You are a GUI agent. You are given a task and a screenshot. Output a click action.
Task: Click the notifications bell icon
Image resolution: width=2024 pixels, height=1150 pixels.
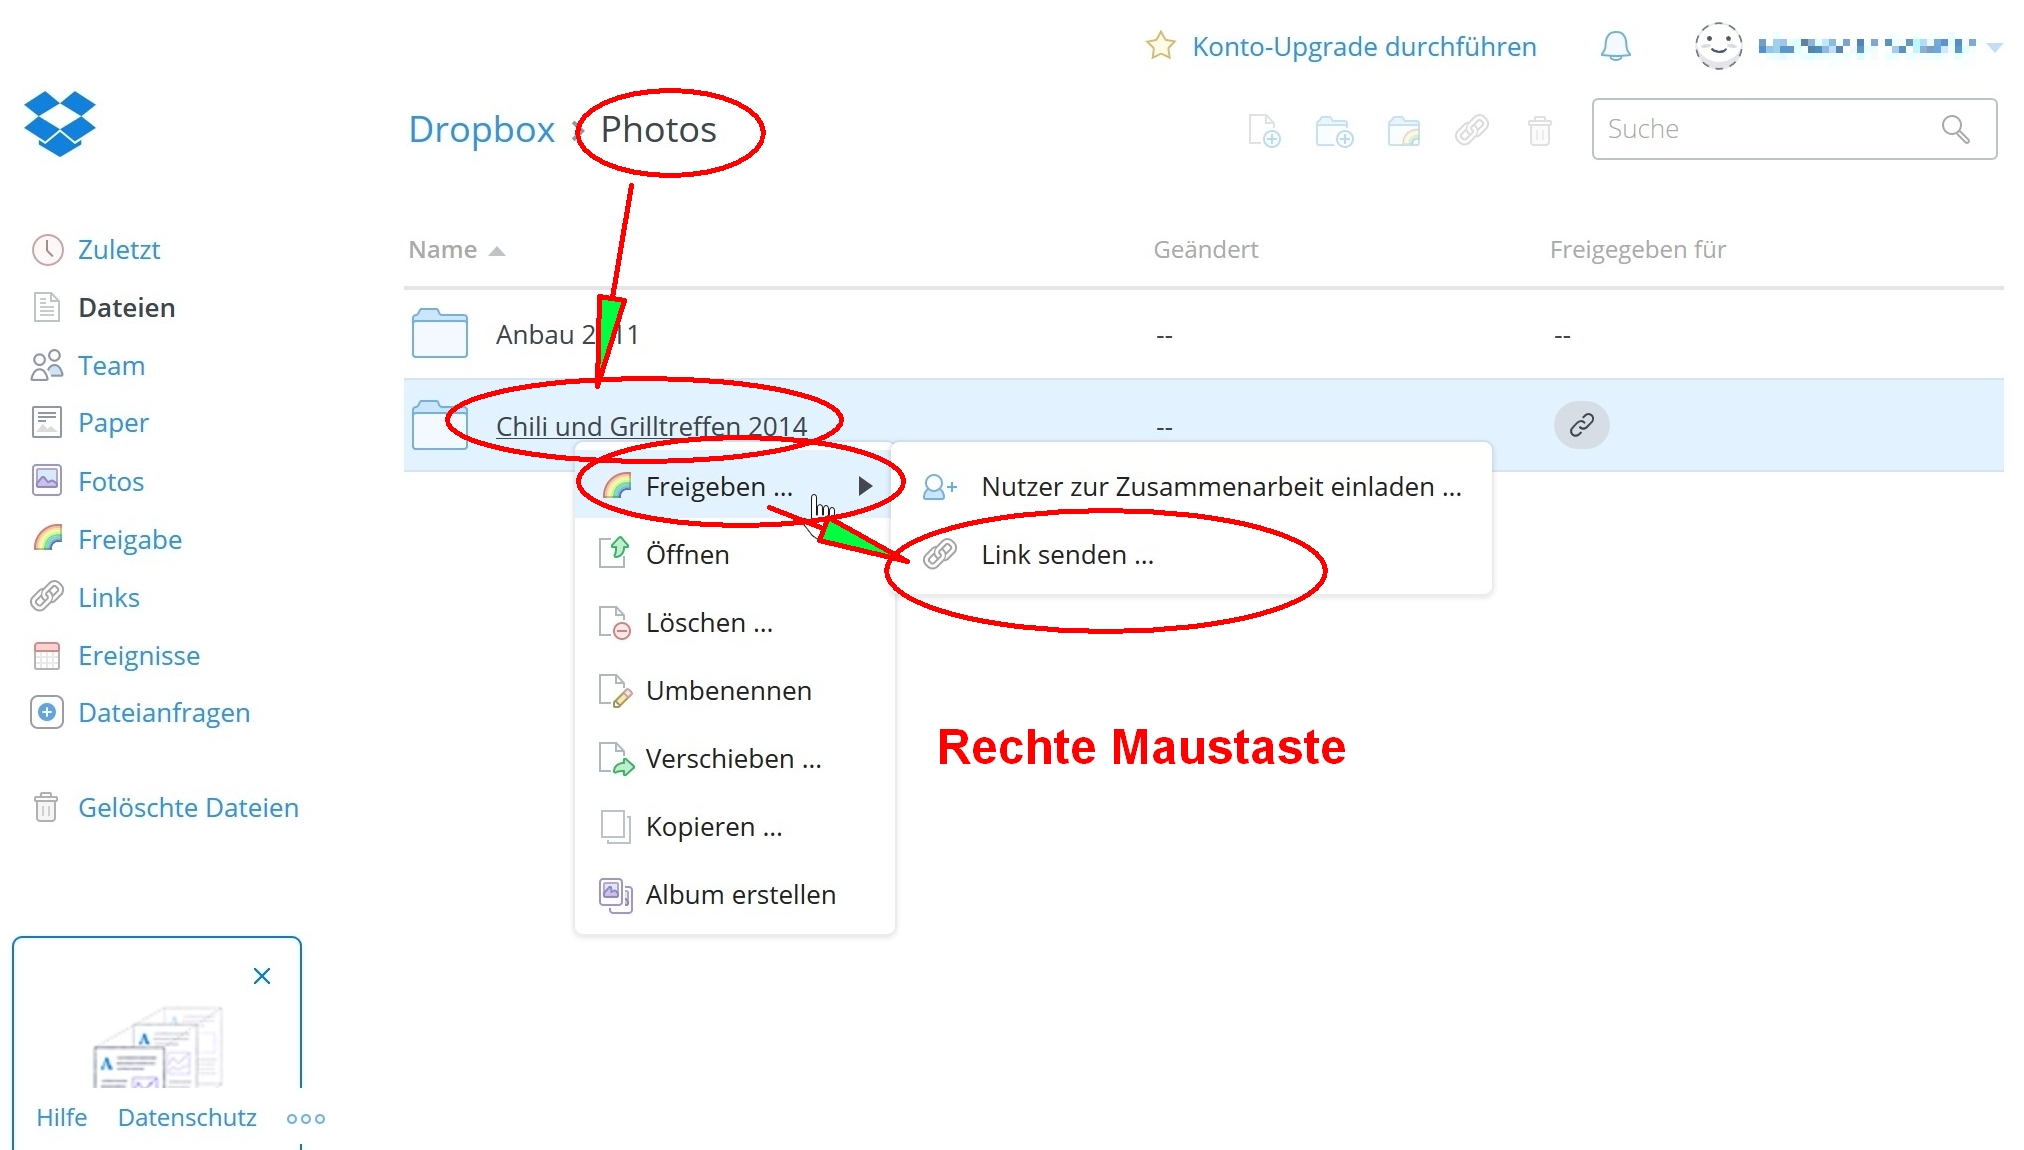click(1615, 46)
